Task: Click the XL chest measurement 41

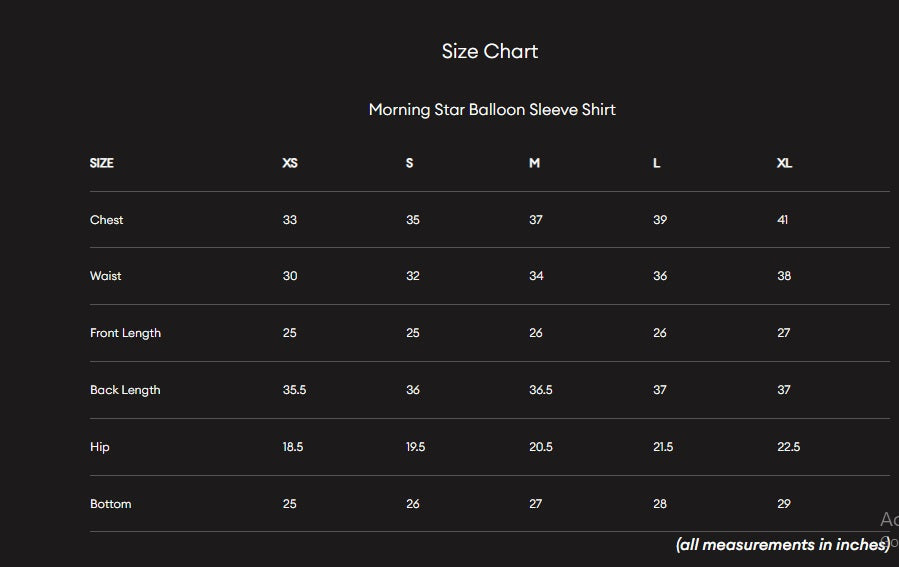Action: (782, 220)
